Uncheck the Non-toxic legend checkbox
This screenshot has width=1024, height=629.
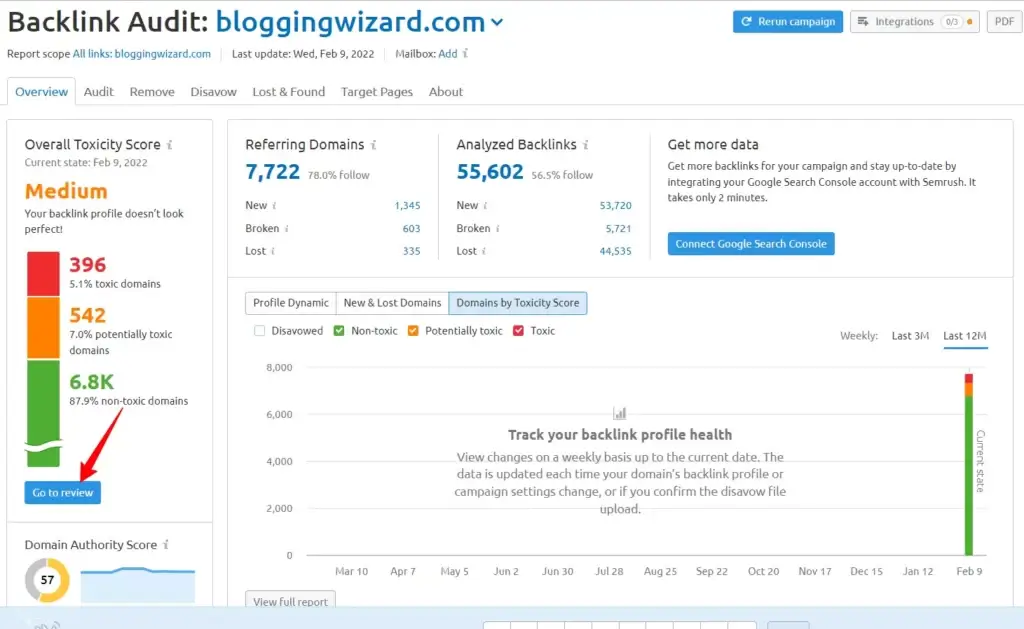339,331
